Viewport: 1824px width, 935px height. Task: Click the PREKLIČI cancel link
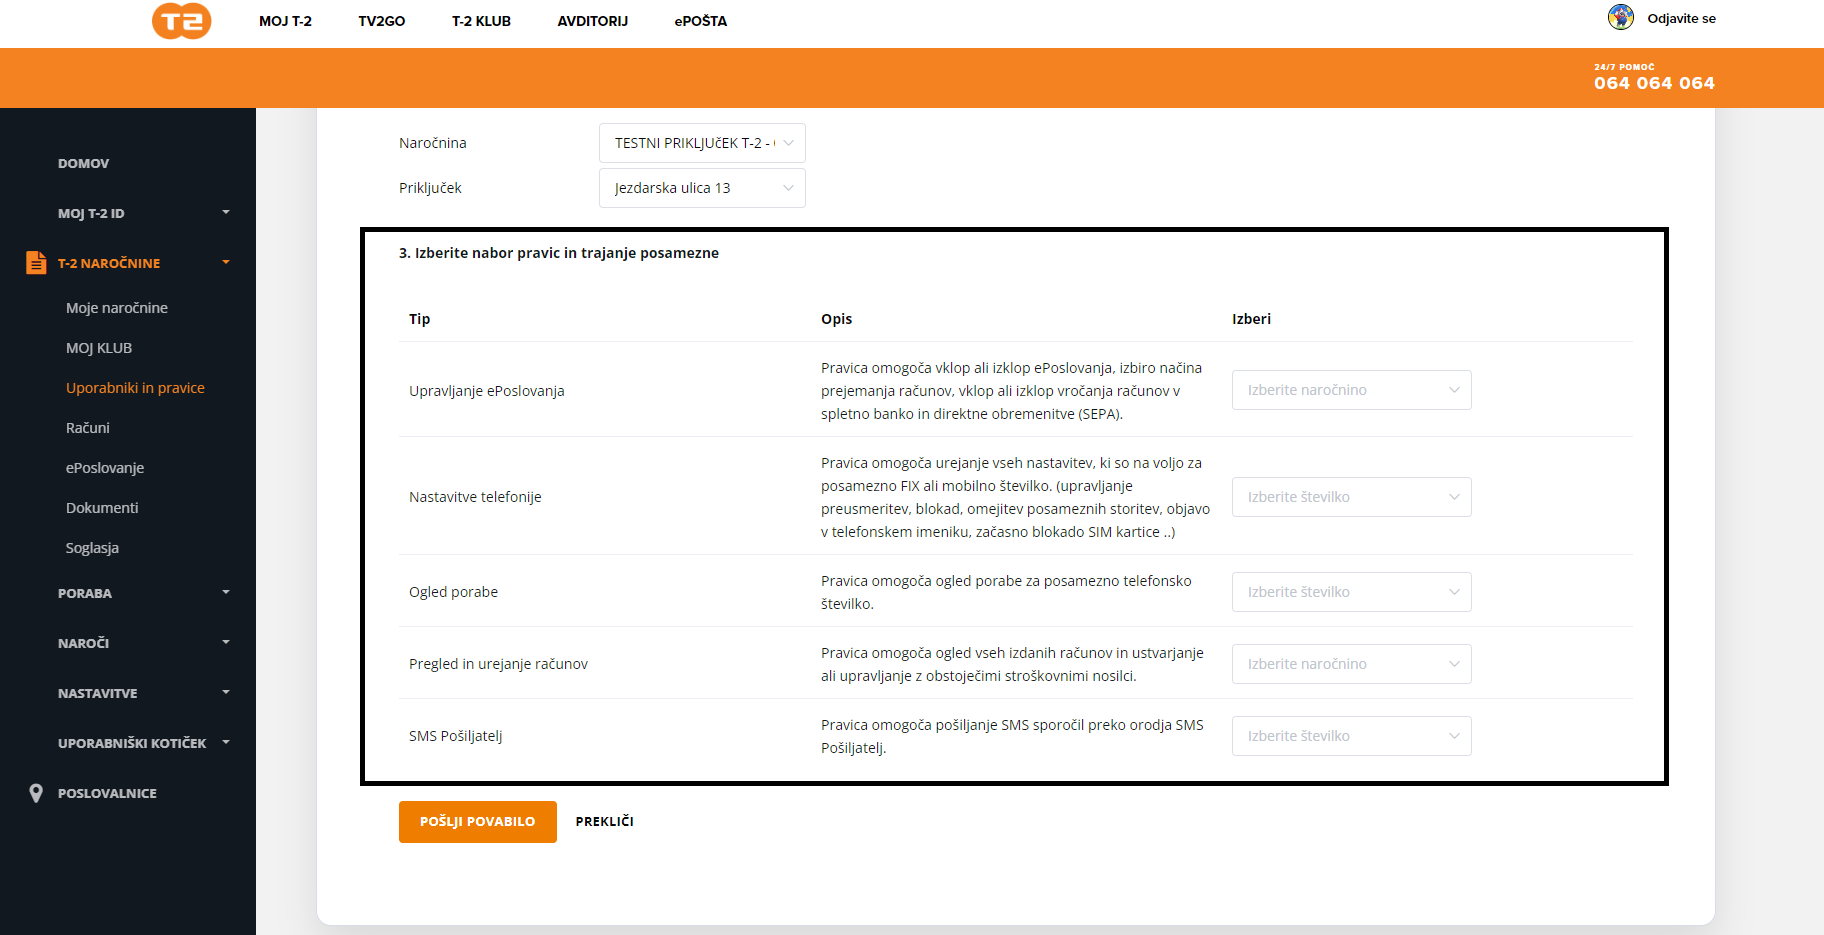(x=604, y=822)
